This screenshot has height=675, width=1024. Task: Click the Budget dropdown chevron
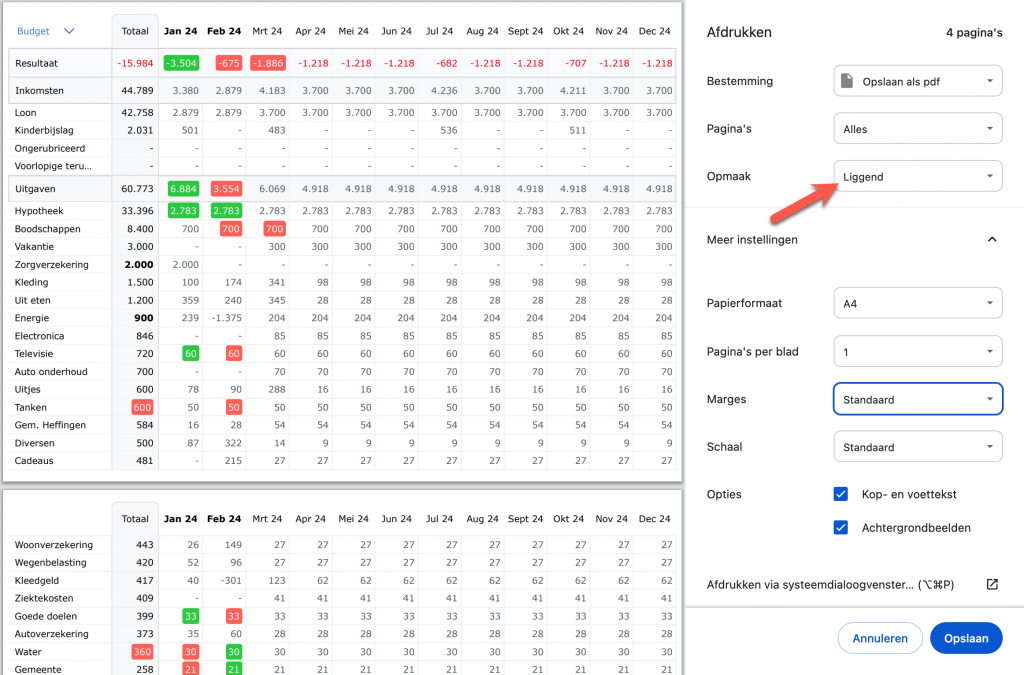click(x=69, y=32)
